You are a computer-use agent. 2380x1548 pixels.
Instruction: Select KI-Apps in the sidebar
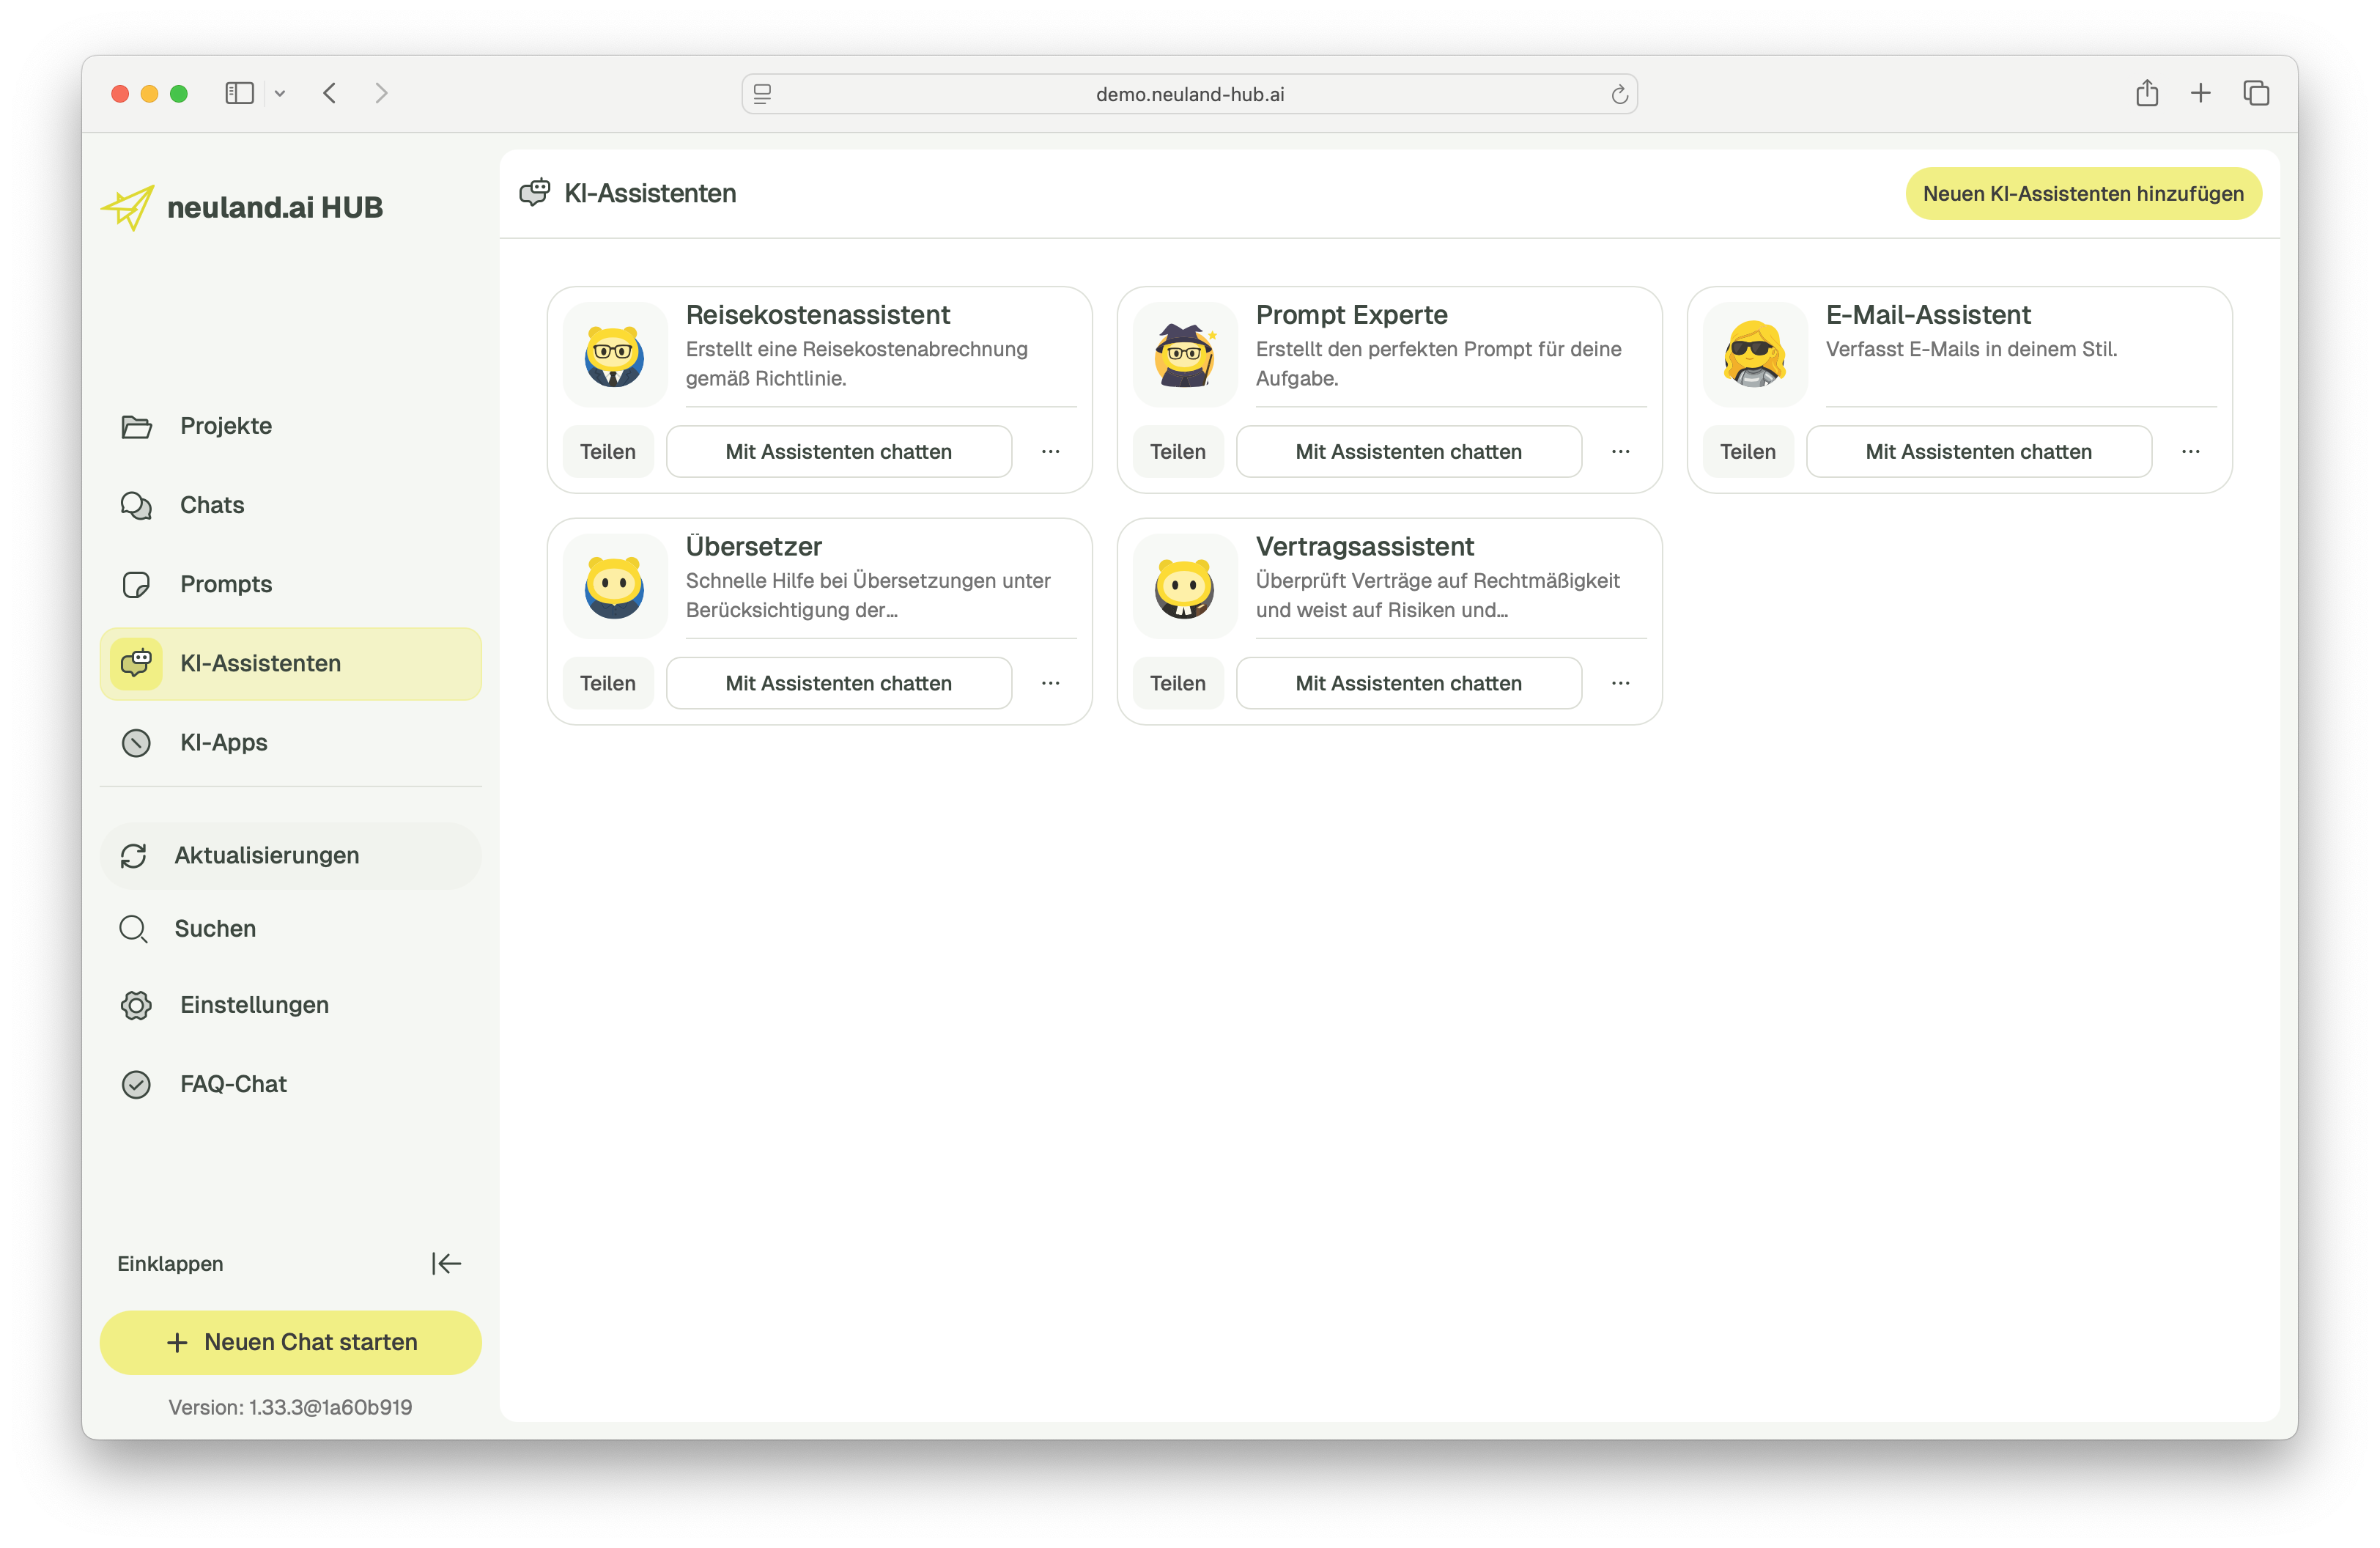pos(290,743)
